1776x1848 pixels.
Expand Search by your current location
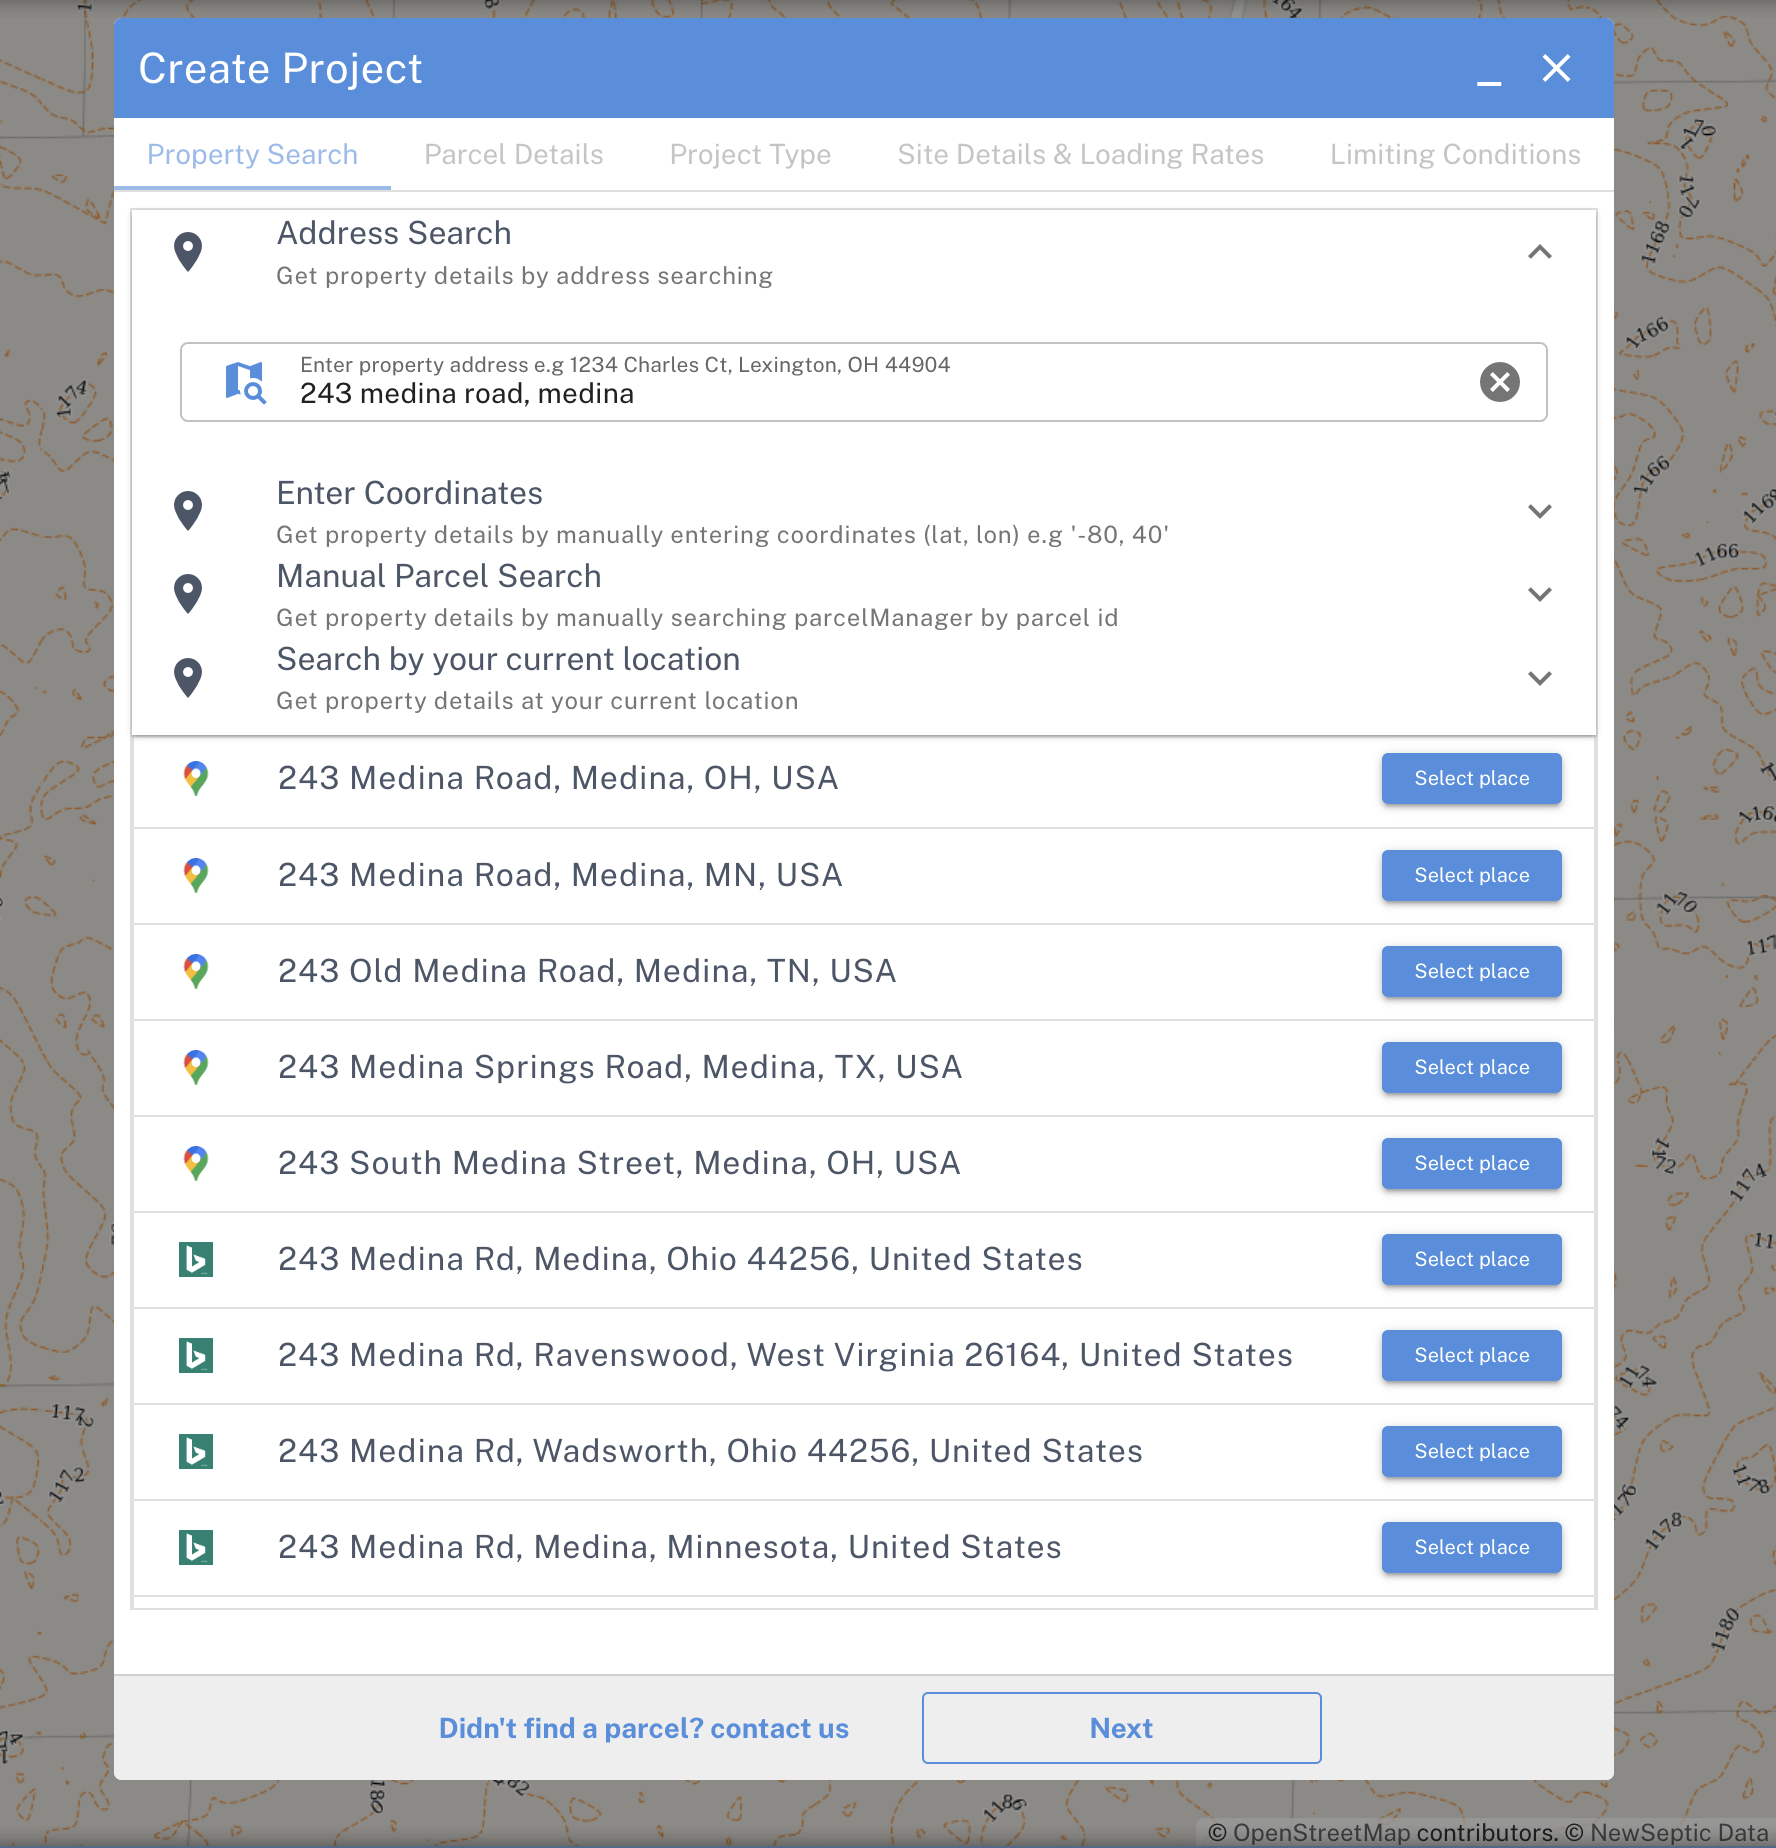(x=1540, y=678)
